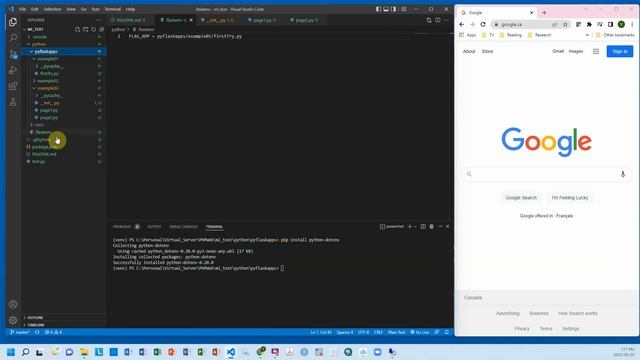The height and width of the screenshot is (360, 640).
Task: Open Customize Layout button in title bar
Action: coord(404,9)
